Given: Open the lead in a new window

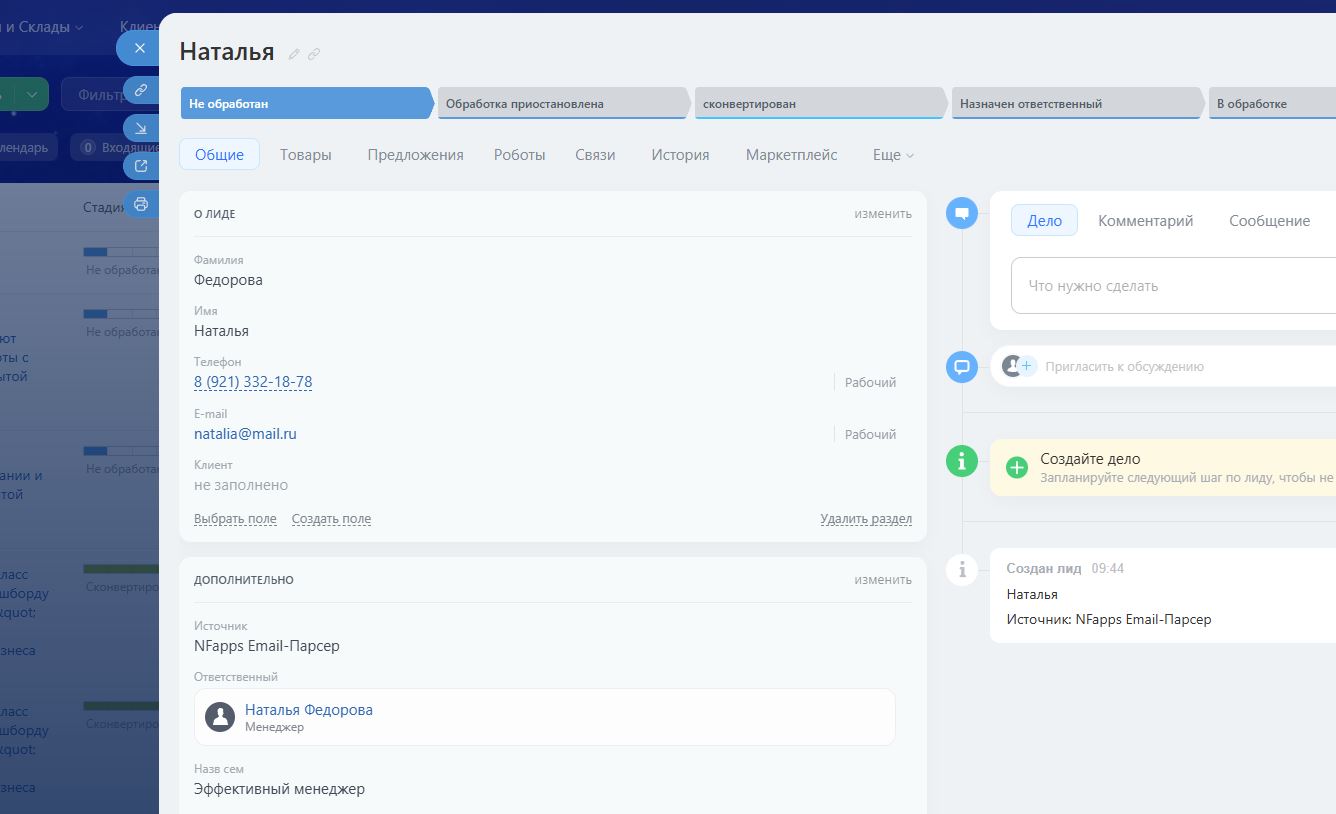Looking at the screenshot, I should point(140,166).
